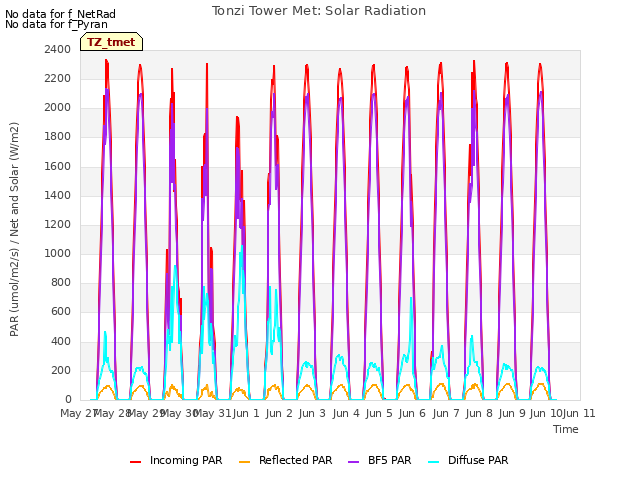The image size is (640, 480).
Task: Click the 2000 y-axis tick label
Action: point(58,108)
